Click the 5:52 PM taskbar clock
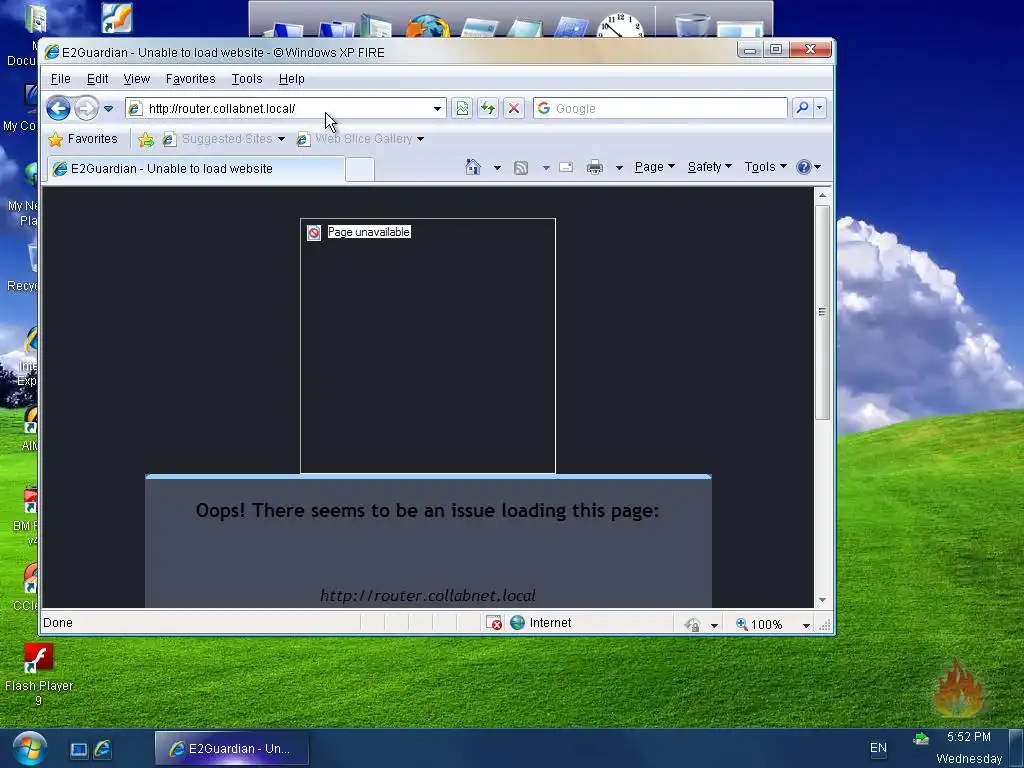Screen dimensions: 1024x768 968,737
